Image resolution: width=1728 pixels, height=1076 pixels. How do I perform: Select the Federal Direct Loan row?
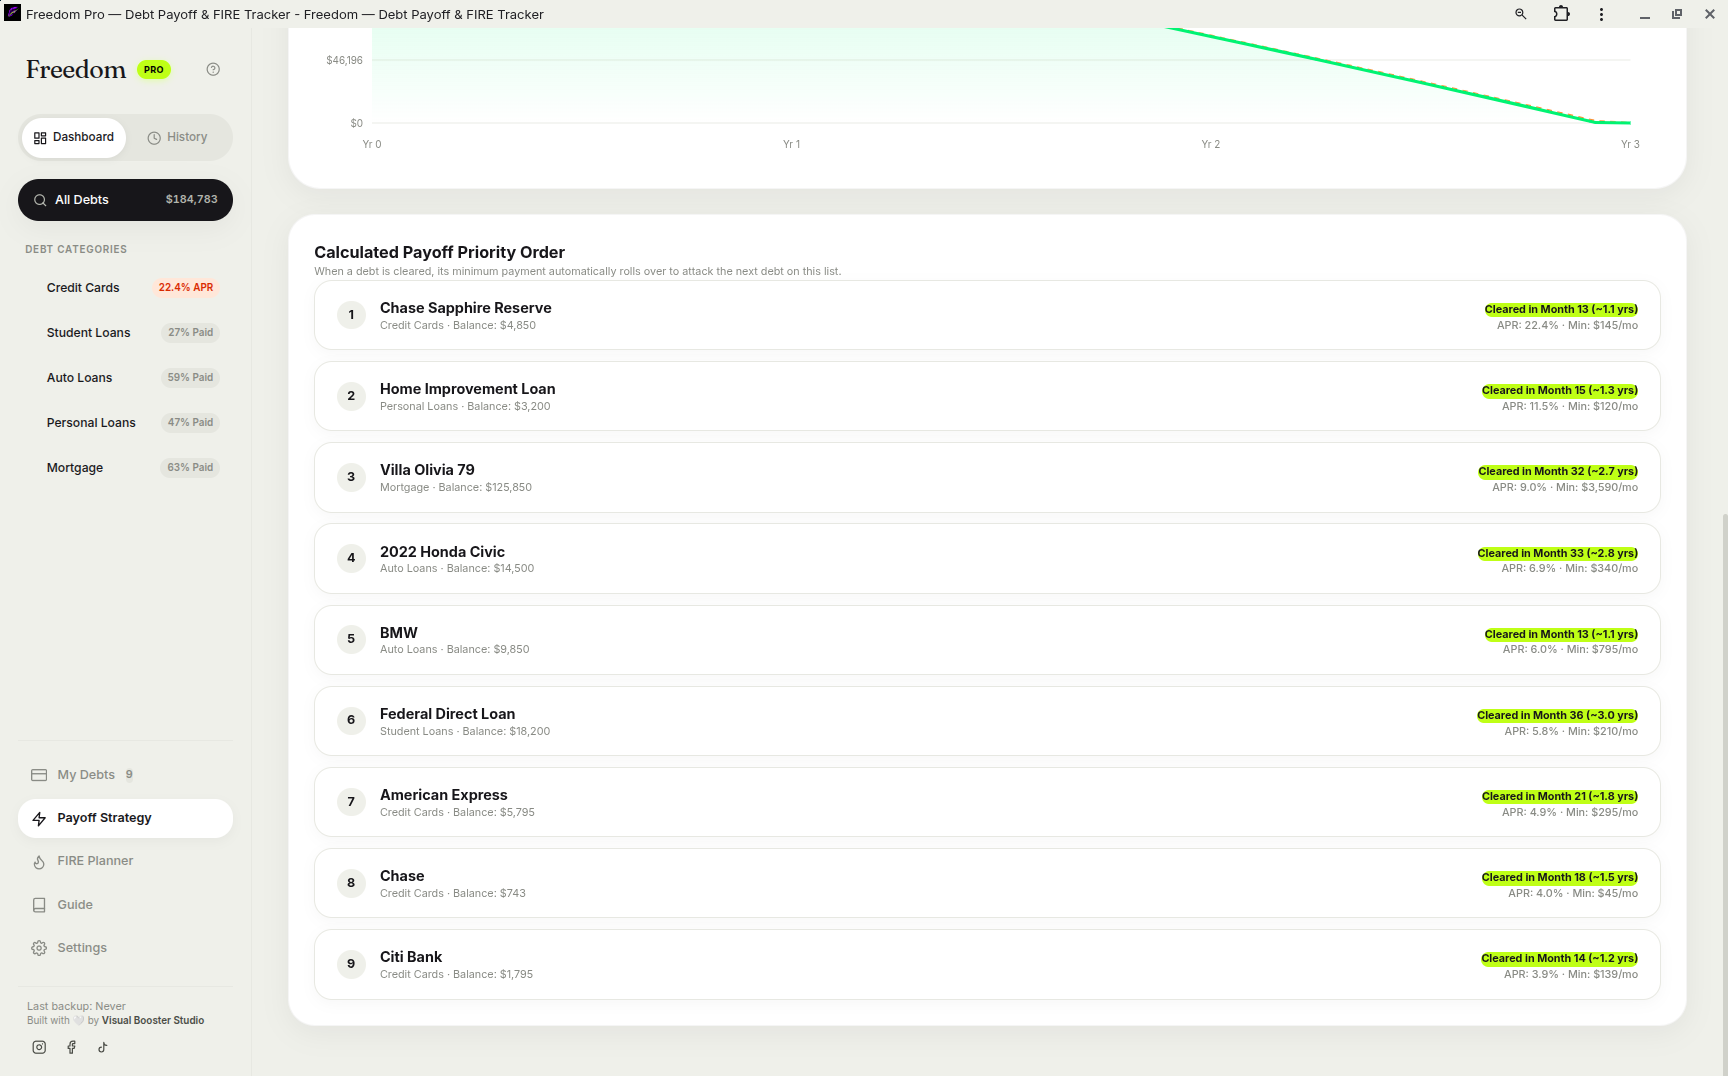(987, 721)
